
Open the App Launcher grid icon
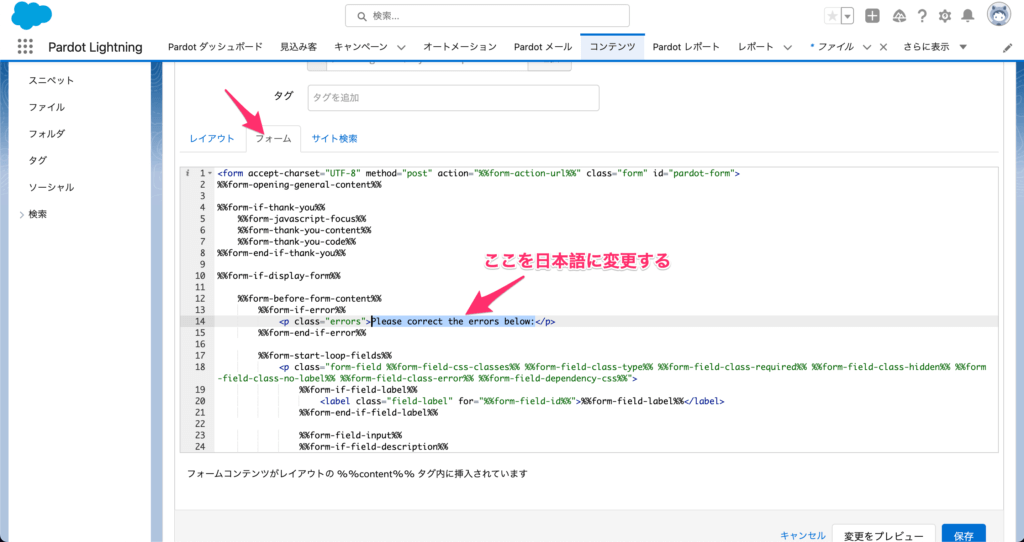click(x=25, y=46)
